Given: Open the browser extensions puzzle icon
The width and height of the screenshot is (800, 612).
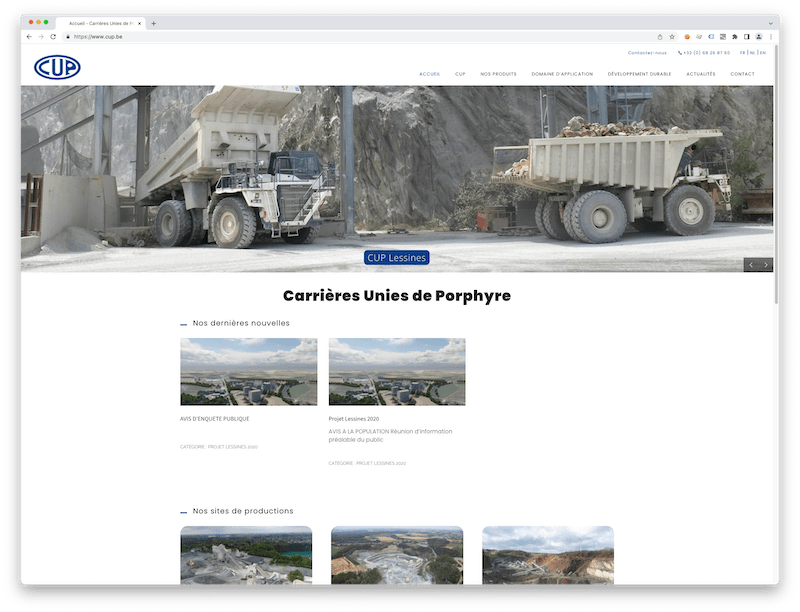Looking at the screenshot, I should [734, 37].
